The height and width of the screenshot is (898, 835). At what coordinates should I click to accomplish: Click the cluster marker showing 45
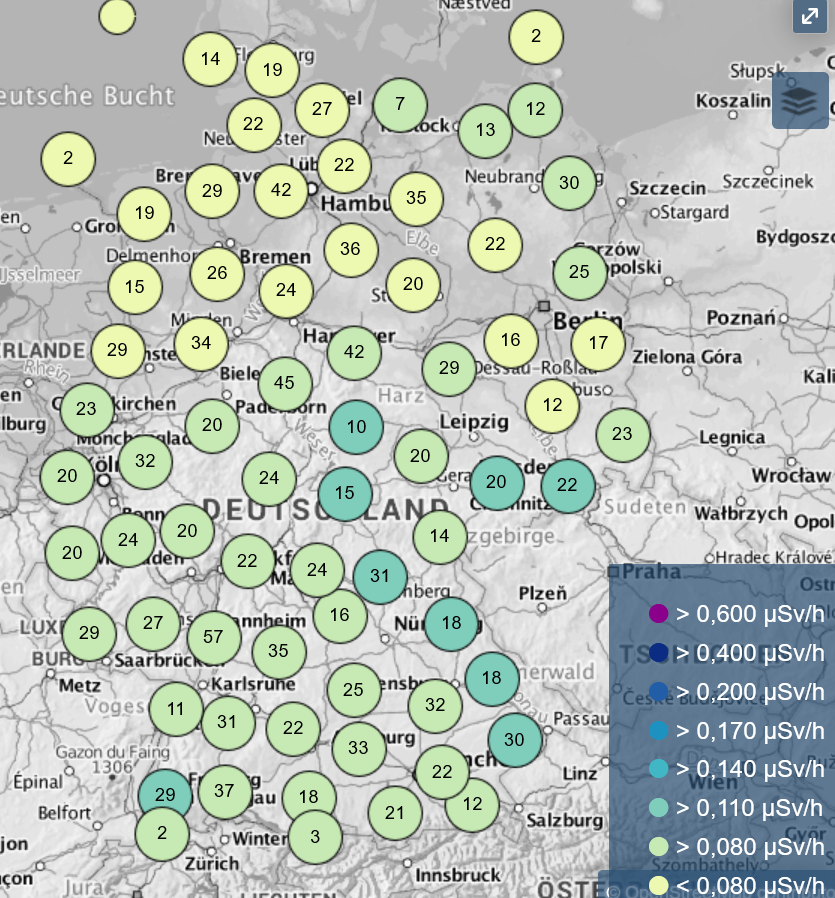(x=285, y=383)
